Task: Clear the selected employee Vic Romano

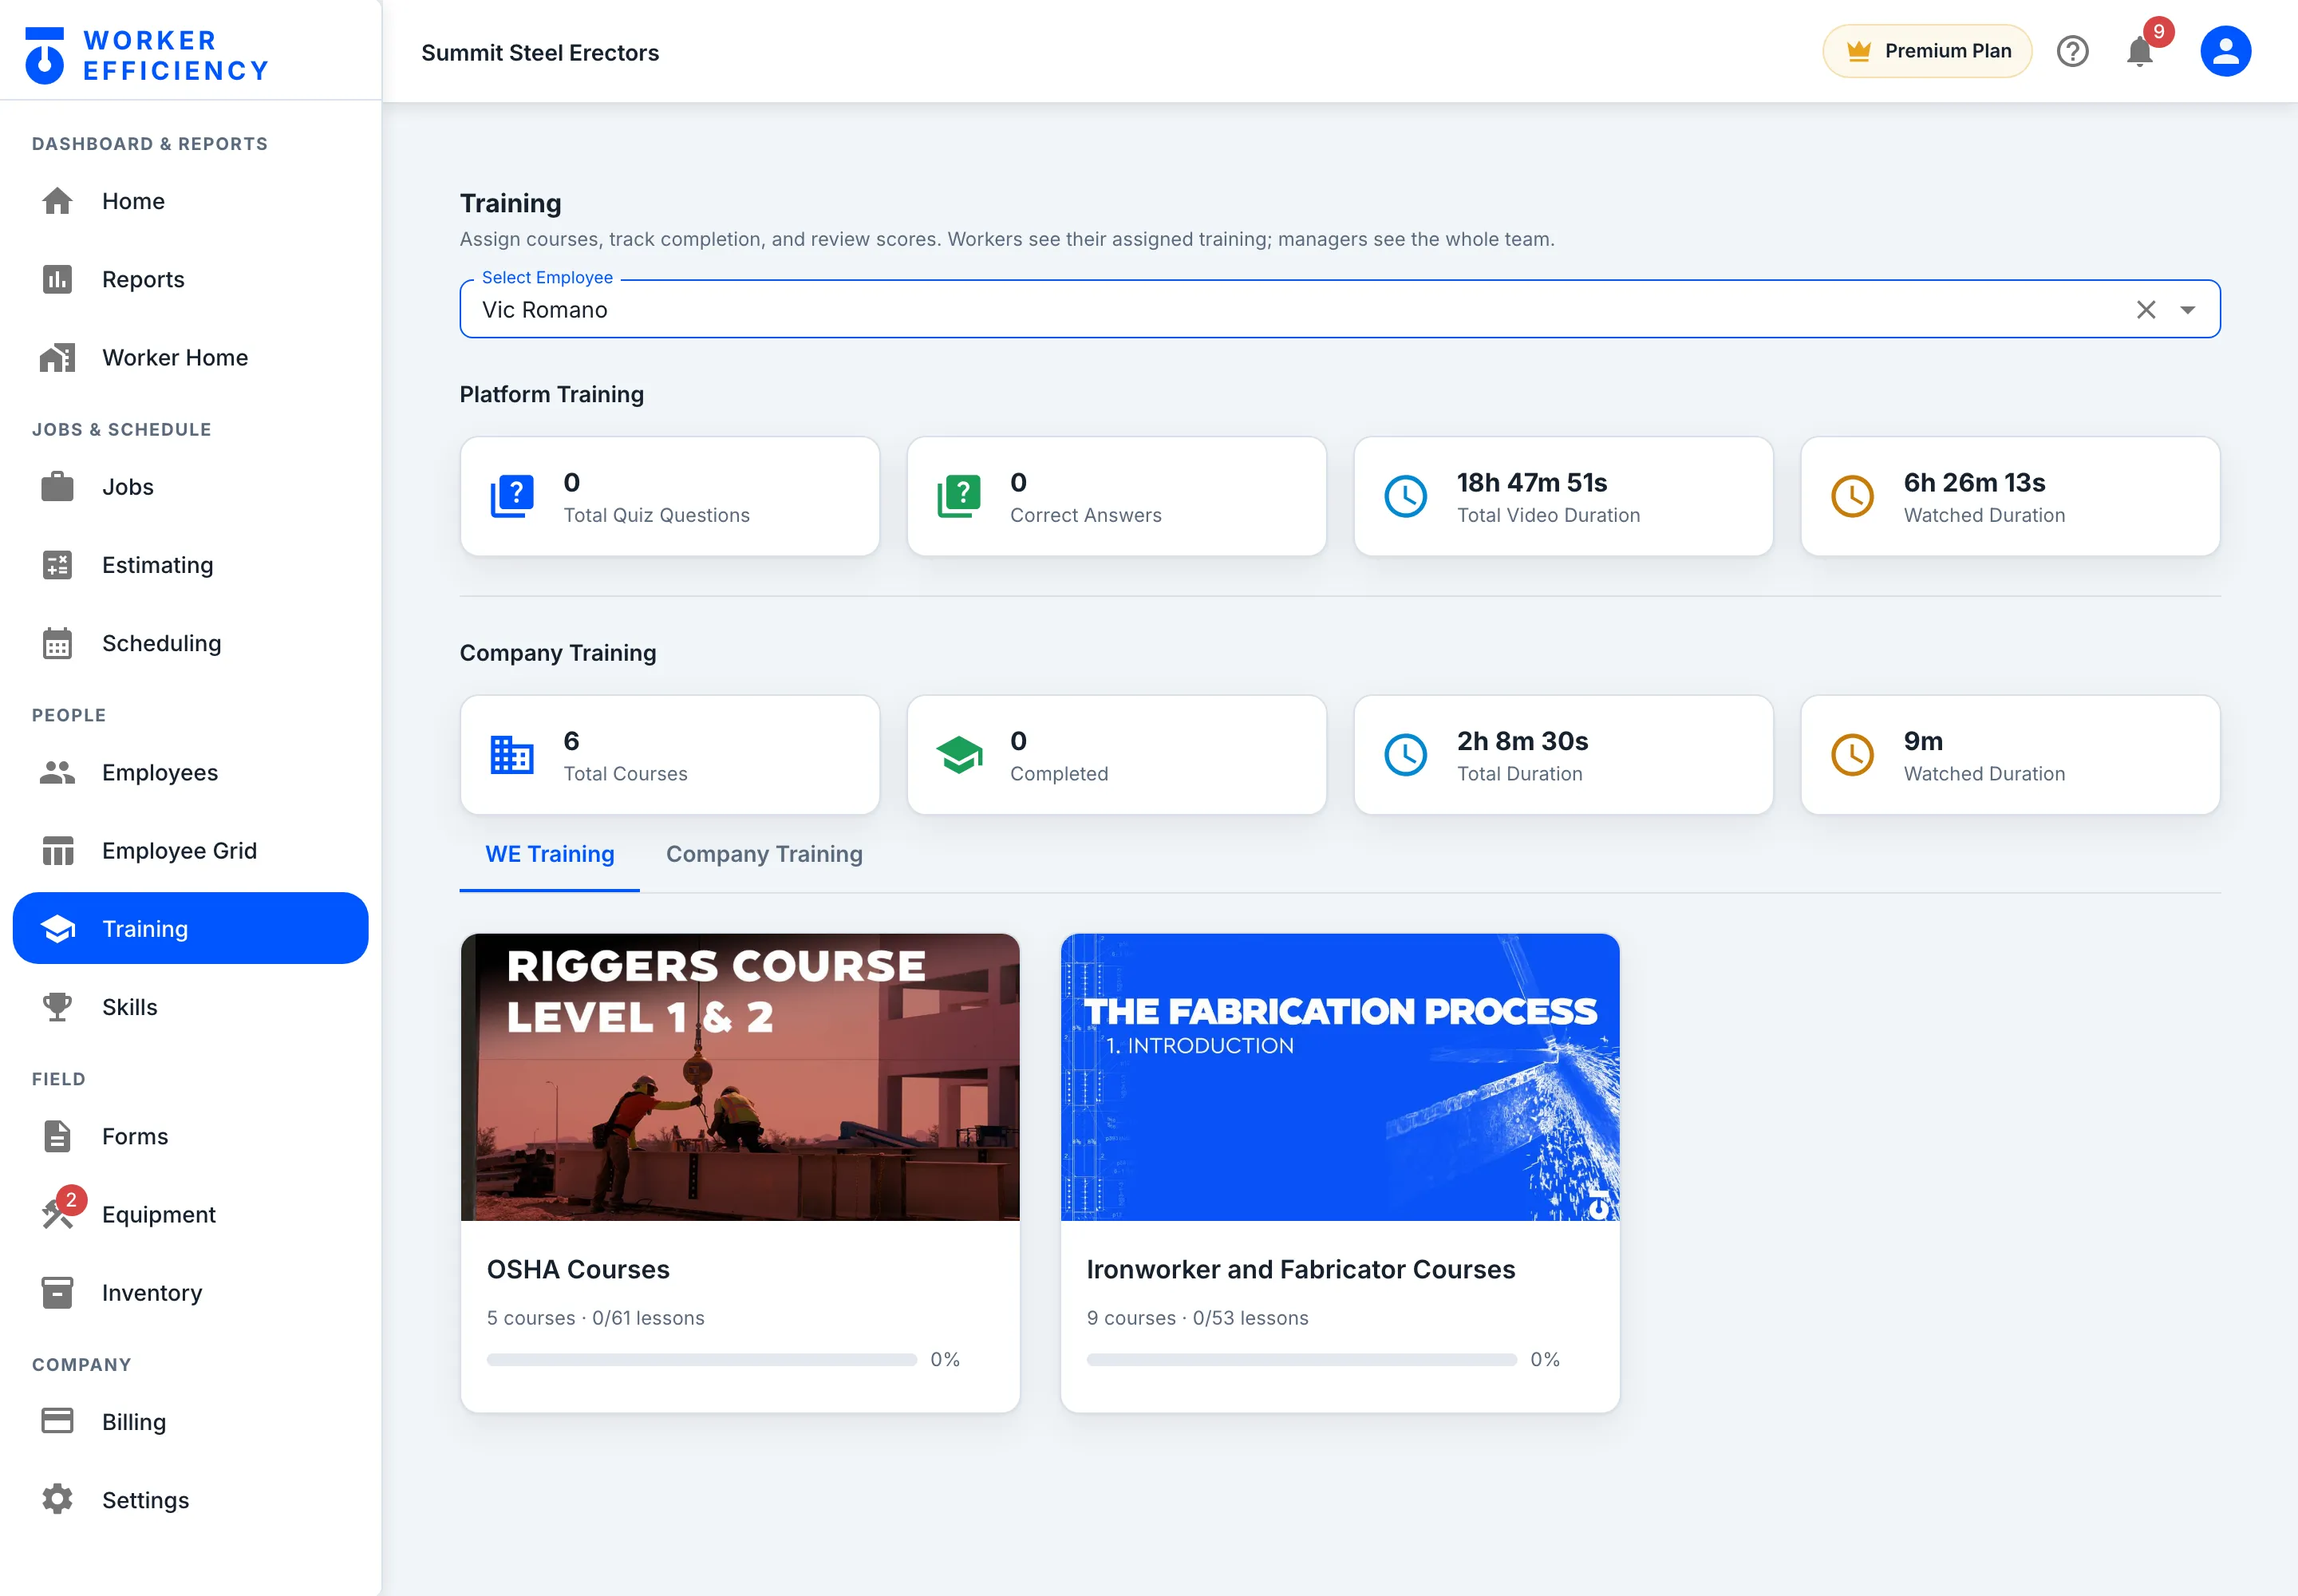Action: 2145,310
